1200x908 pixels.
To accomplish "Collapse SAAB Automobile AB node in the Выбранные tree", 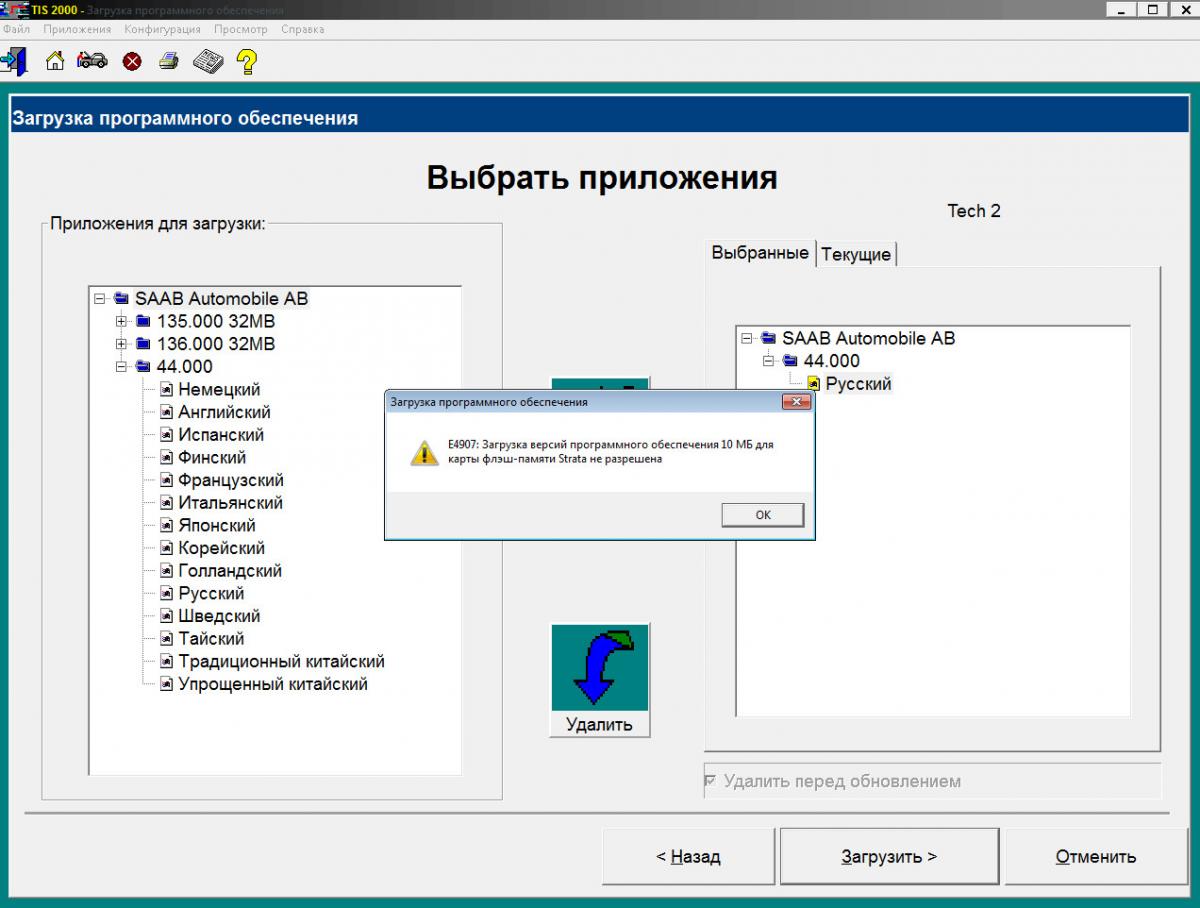I will 746,338.
